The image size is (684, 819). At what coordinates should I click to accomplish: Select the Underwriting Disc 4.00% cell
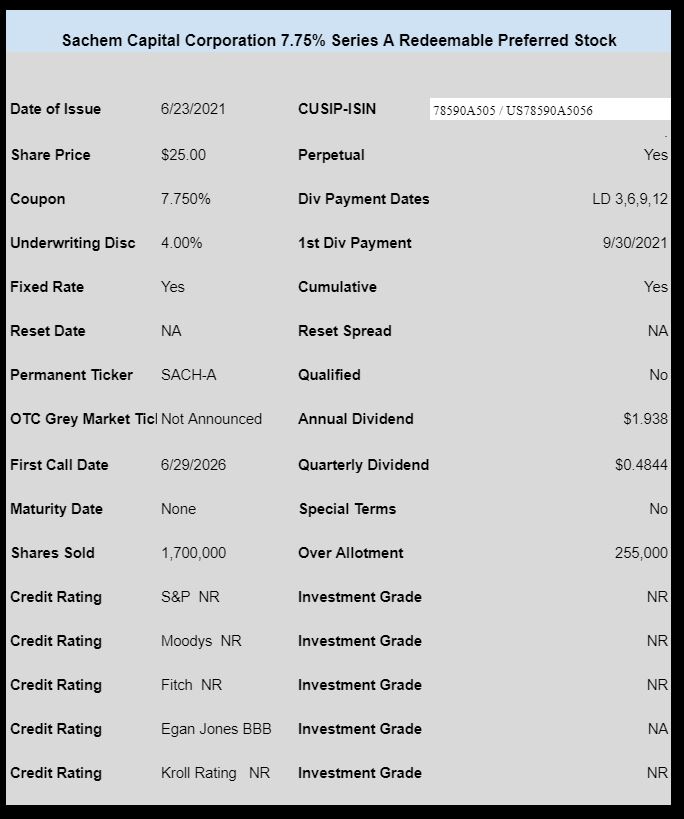point(181,242)
